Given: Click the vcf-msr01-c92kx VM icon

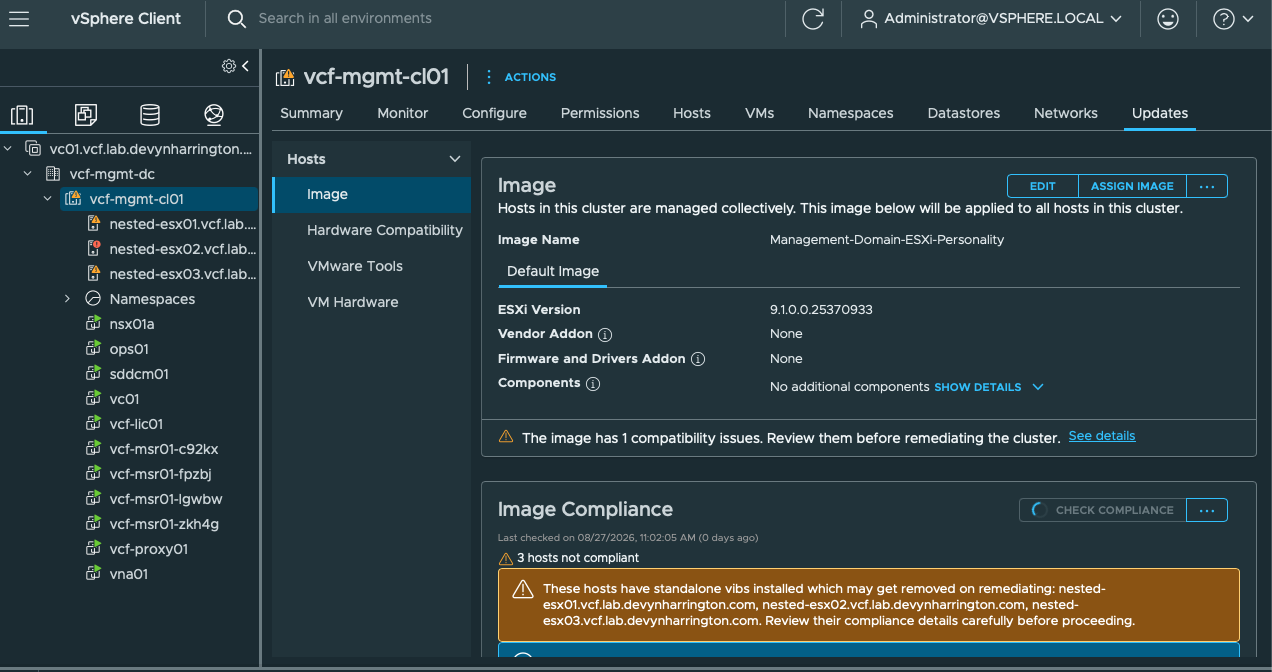Looking at the screenshot, I should coord(94,449).
